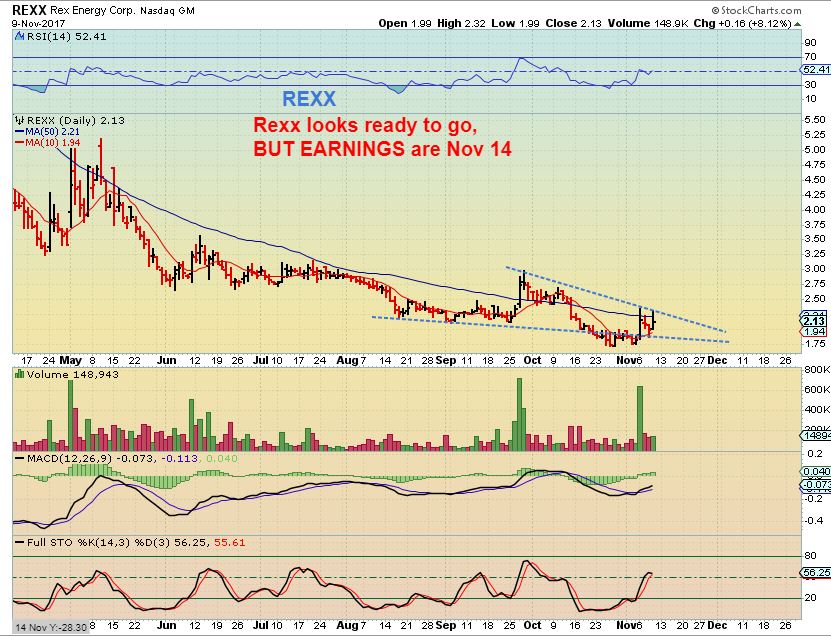Click the 'High 2.32' quote value
The width and height of the screenshot is (831, 636).
pyautogui.click(x=461, y=23)
